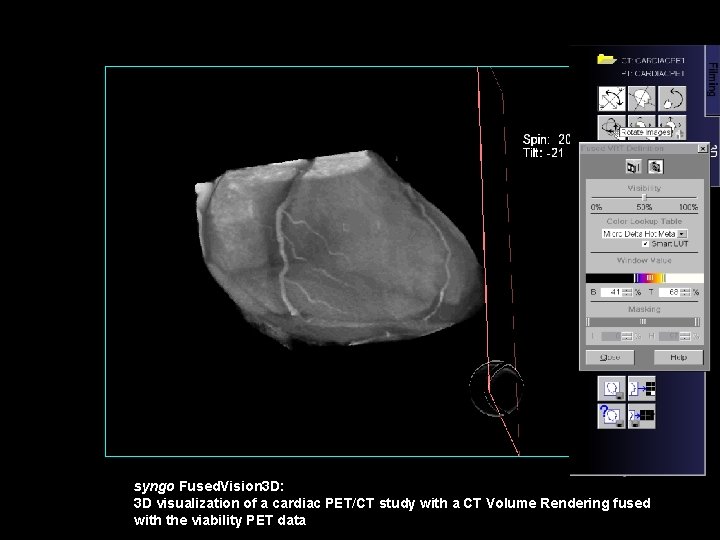Screen dimensions: 720x540
Task: Click the right cube icon in Fused VRT Definition
Action: point(655,167)
